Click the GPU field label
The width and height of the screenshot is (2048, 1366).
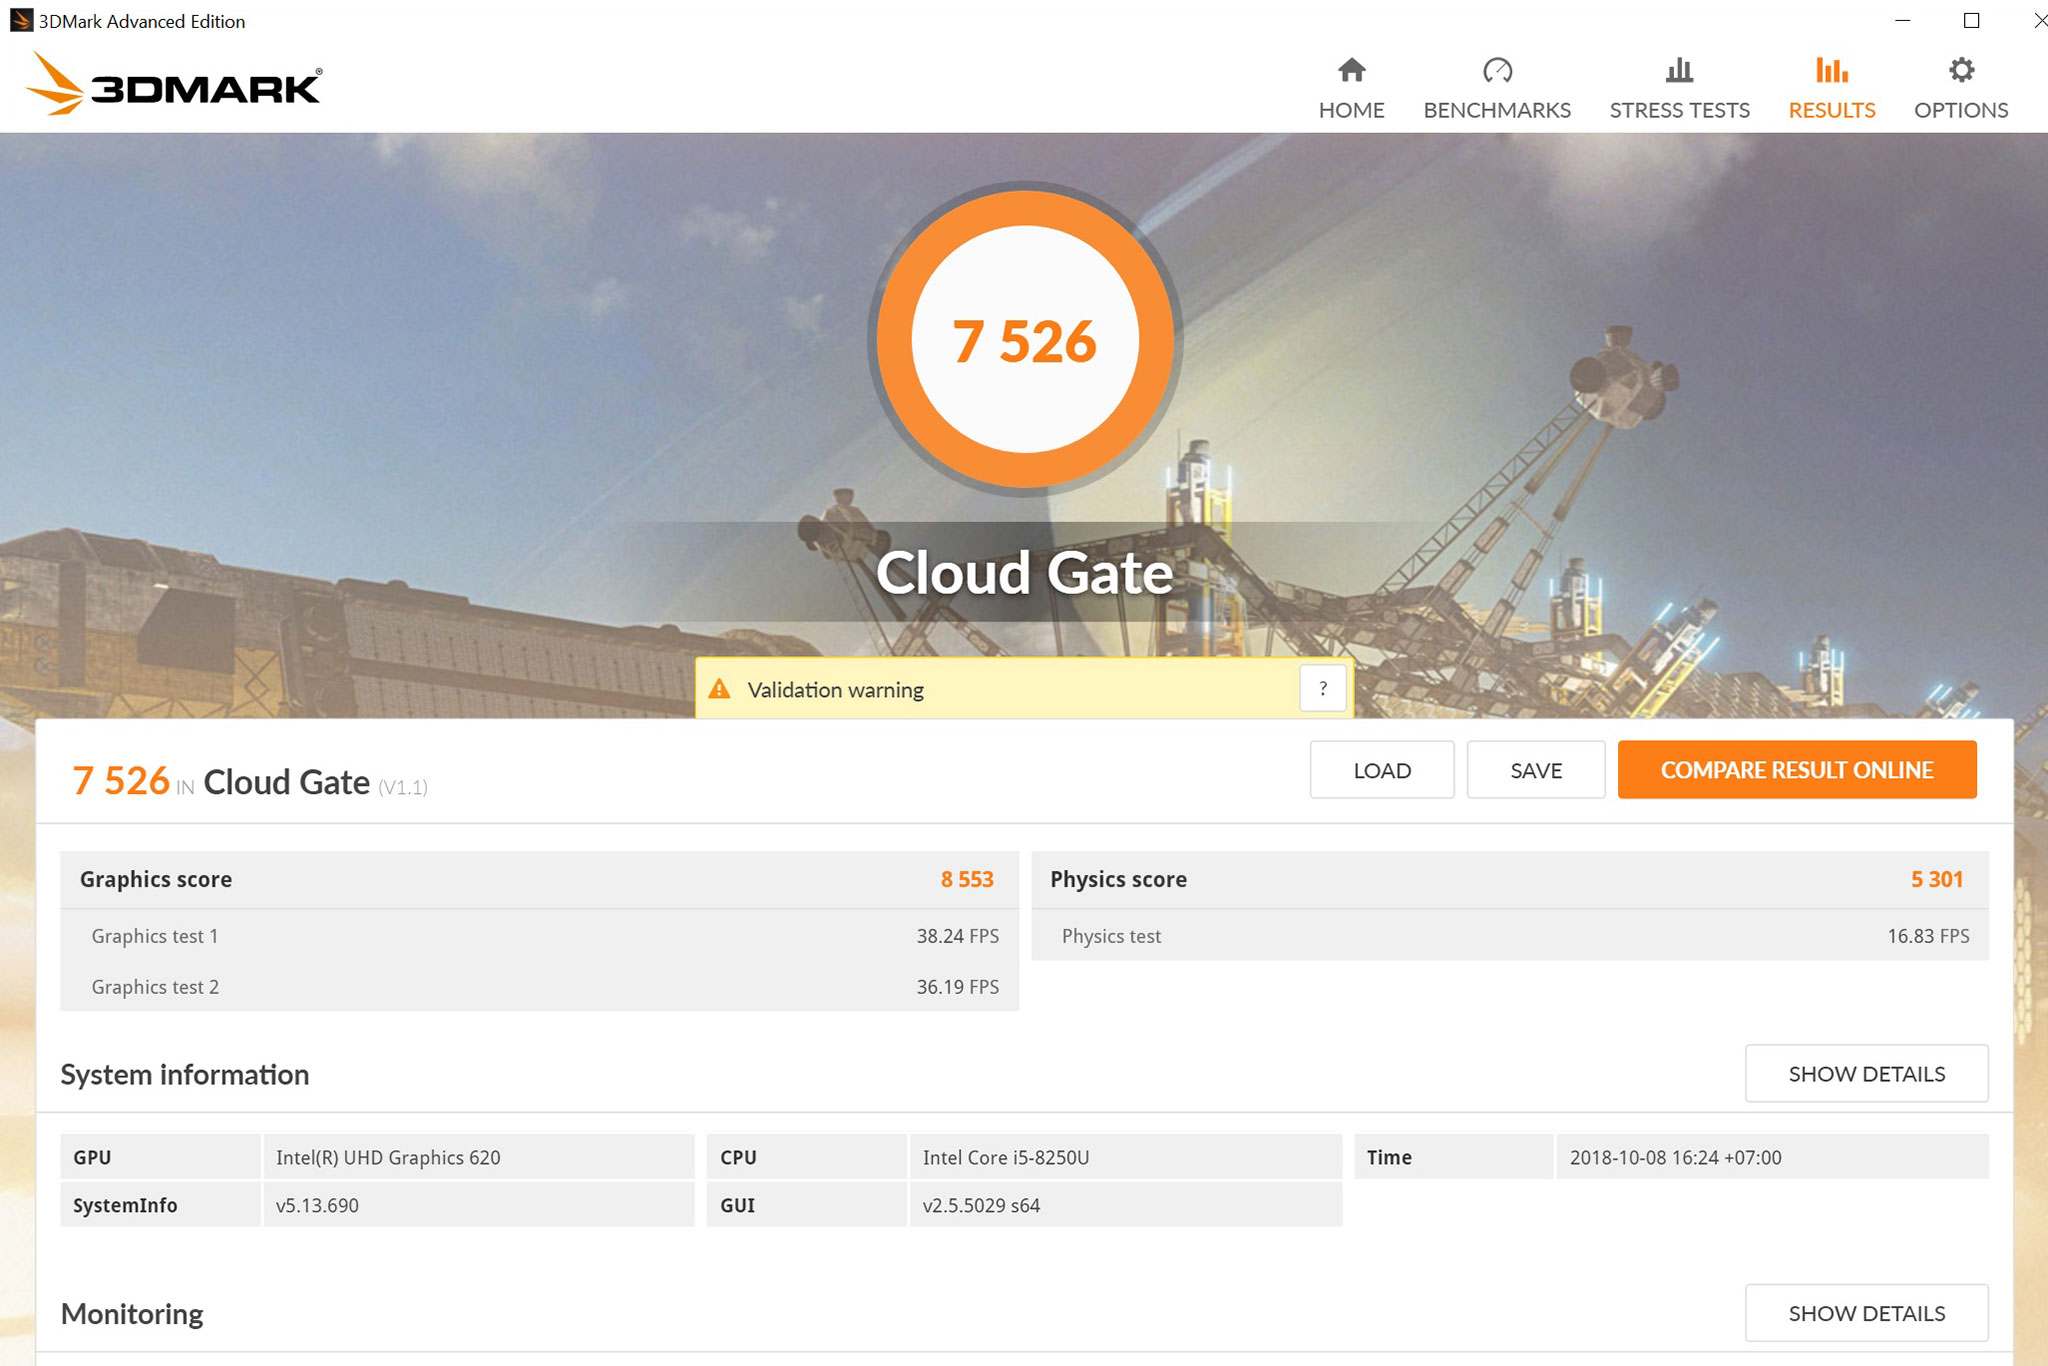coord(92,1157)
